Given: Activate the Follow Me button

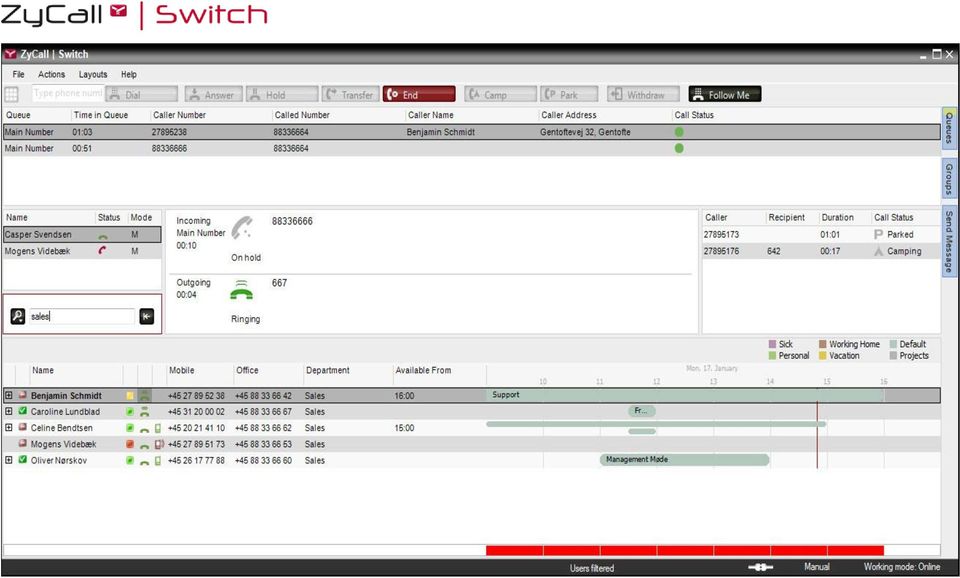Looking at the screenshot, I should pyautogui.click(x=725, y=94).
